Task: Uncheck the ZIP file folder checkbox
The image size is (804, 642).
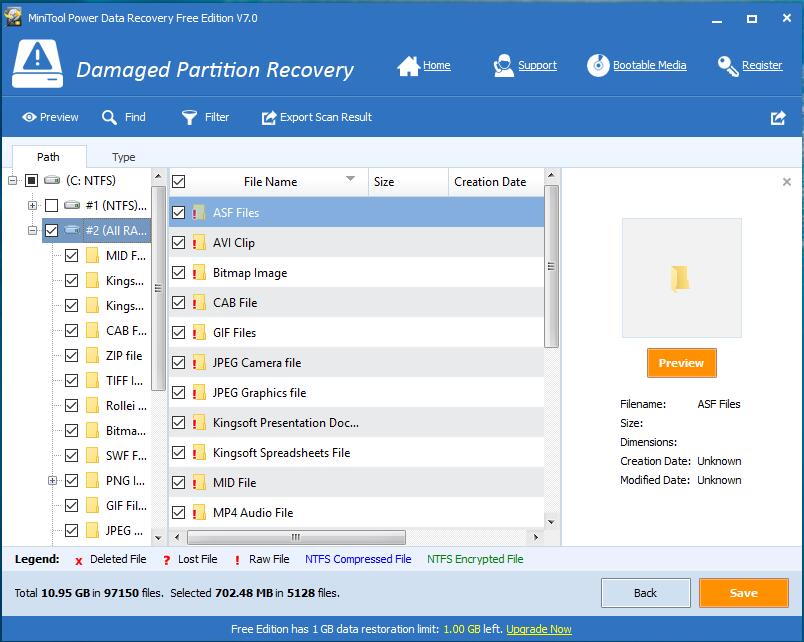Action: tap(72, 355)
